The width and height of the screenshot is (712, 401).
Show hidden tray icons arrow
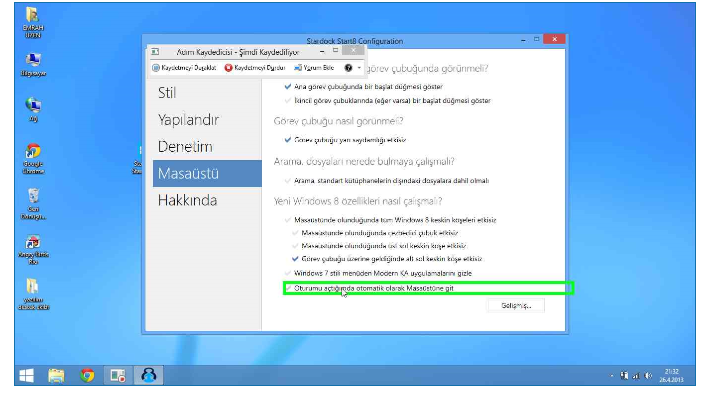(x=612, y=376)
